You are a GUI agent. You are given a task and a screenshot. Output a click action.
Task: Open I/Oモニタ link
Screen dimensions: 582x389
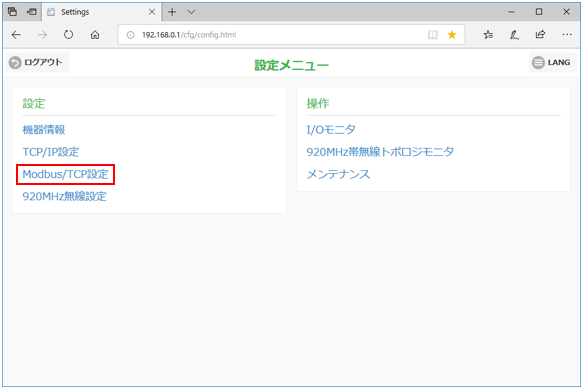331,130
